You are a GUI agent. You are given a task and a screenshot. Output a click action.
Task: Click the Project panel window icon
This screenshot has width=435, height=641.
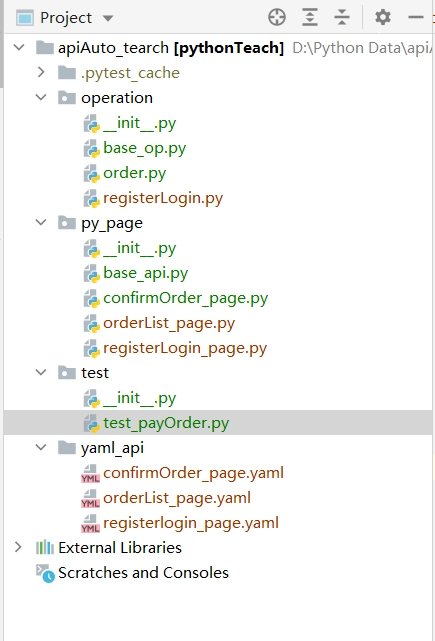(x=25, y=18)
